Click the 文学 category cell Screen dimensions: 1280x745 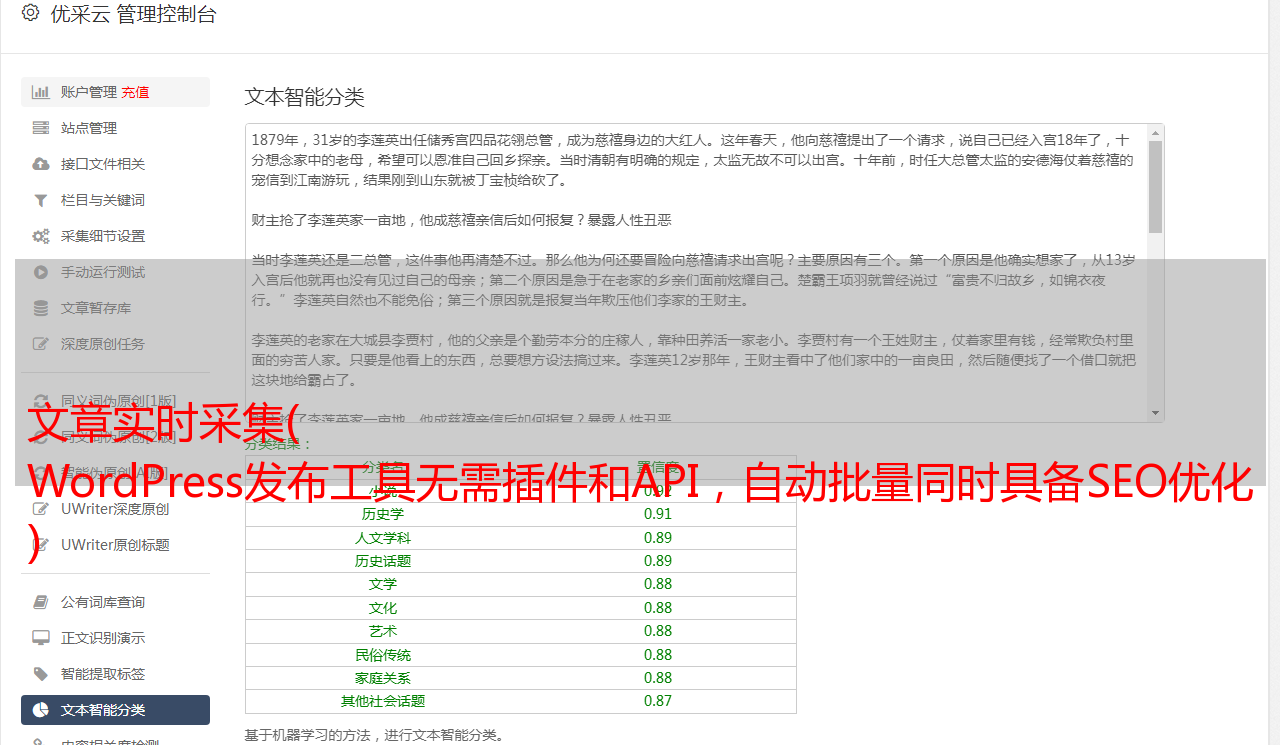pyautogui.click(x=383, y=584)
